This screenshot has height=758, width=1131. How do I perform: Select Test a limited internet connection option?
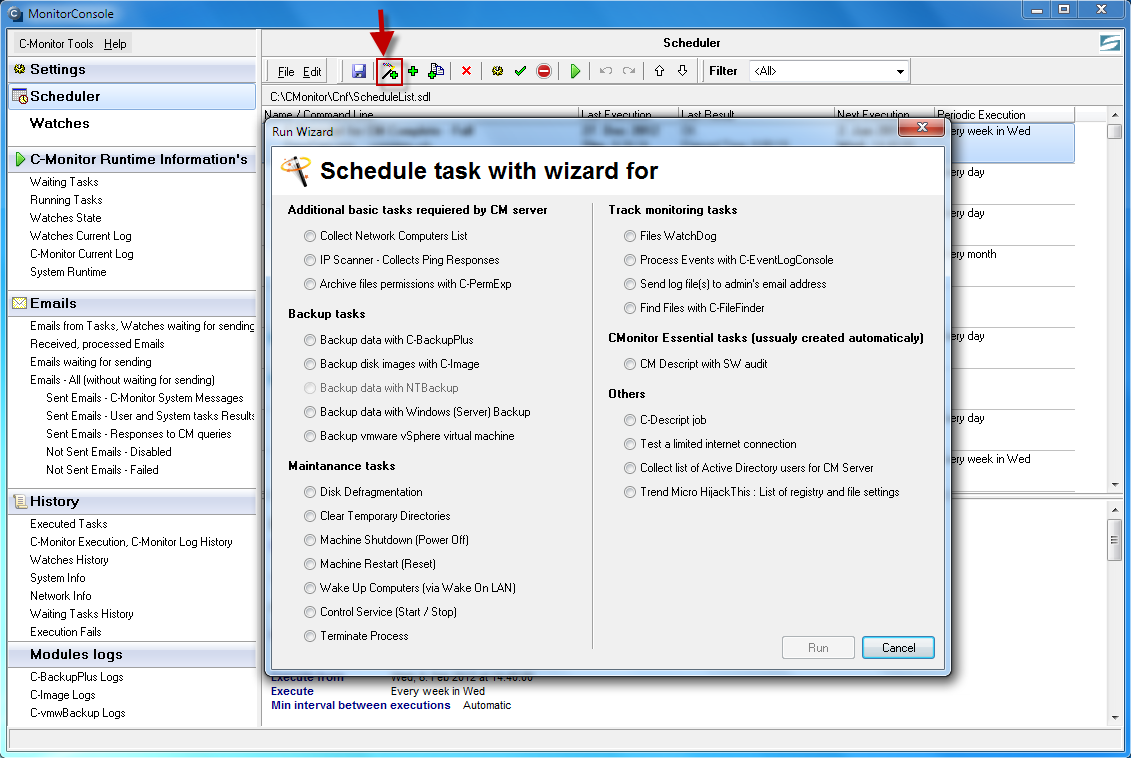630,444
